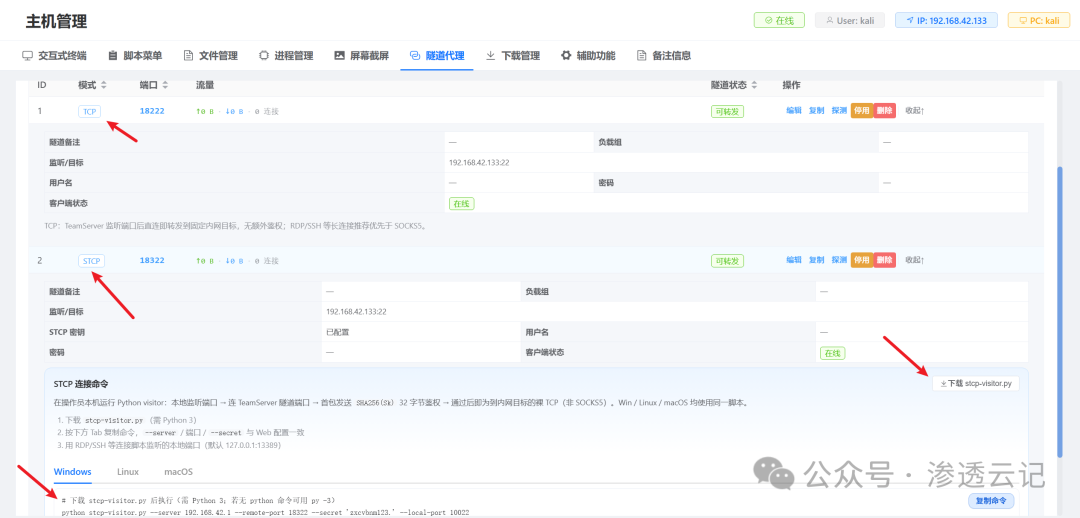Click the 已配置 STCP key value

tap(338, 332)
